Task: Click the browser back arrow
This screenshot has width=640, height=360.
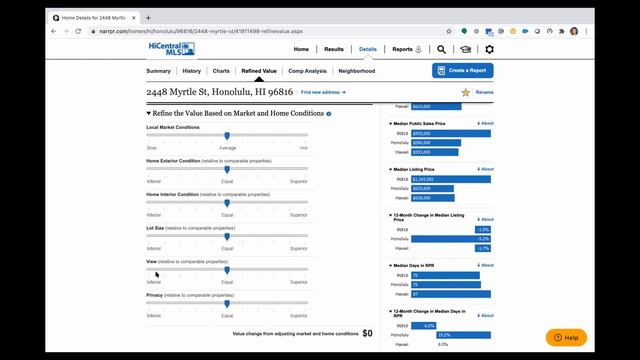Action: click(53, 31)
